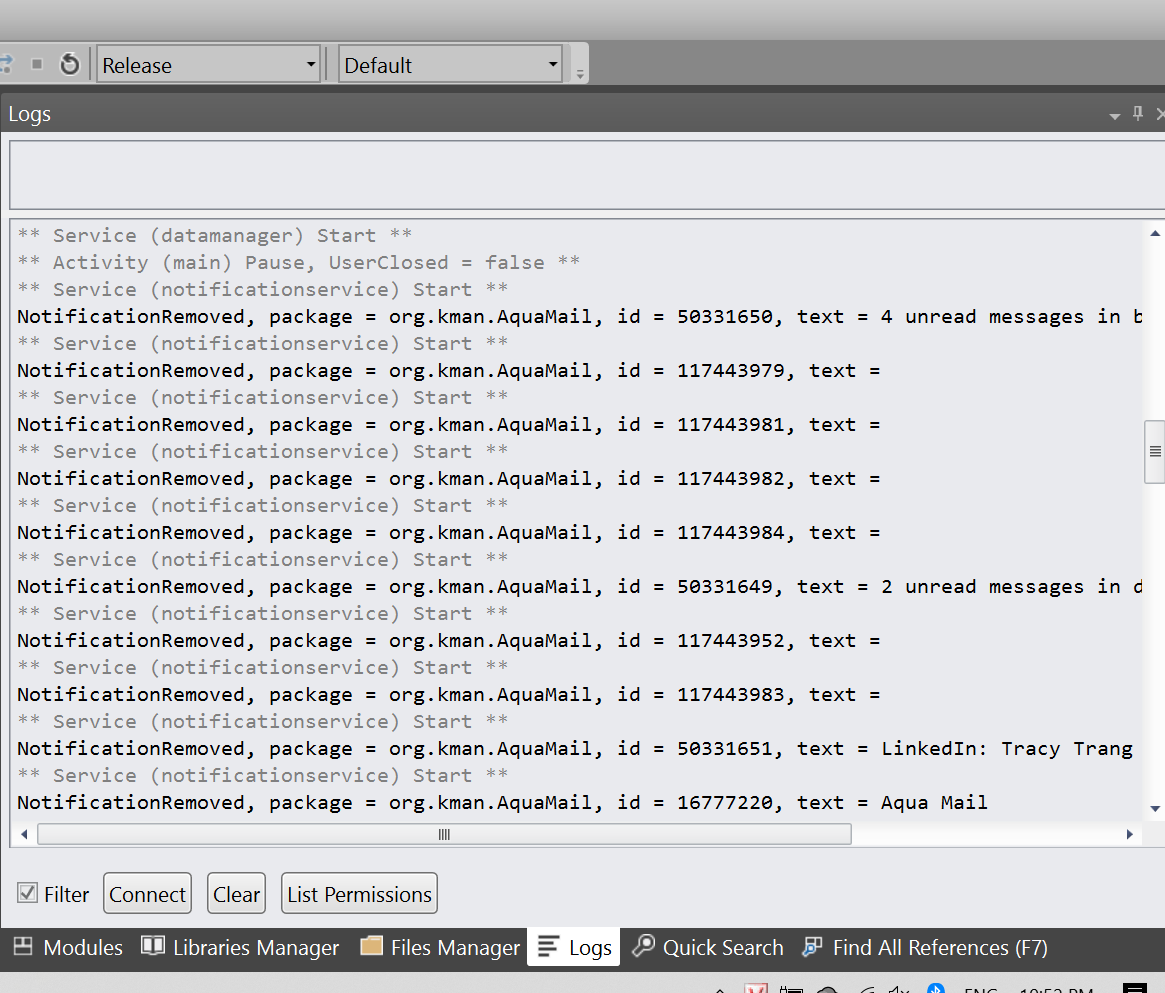Select log line with id = 117443979
The width and height of the screenshot is (1165, 993).
click(449, 371)
